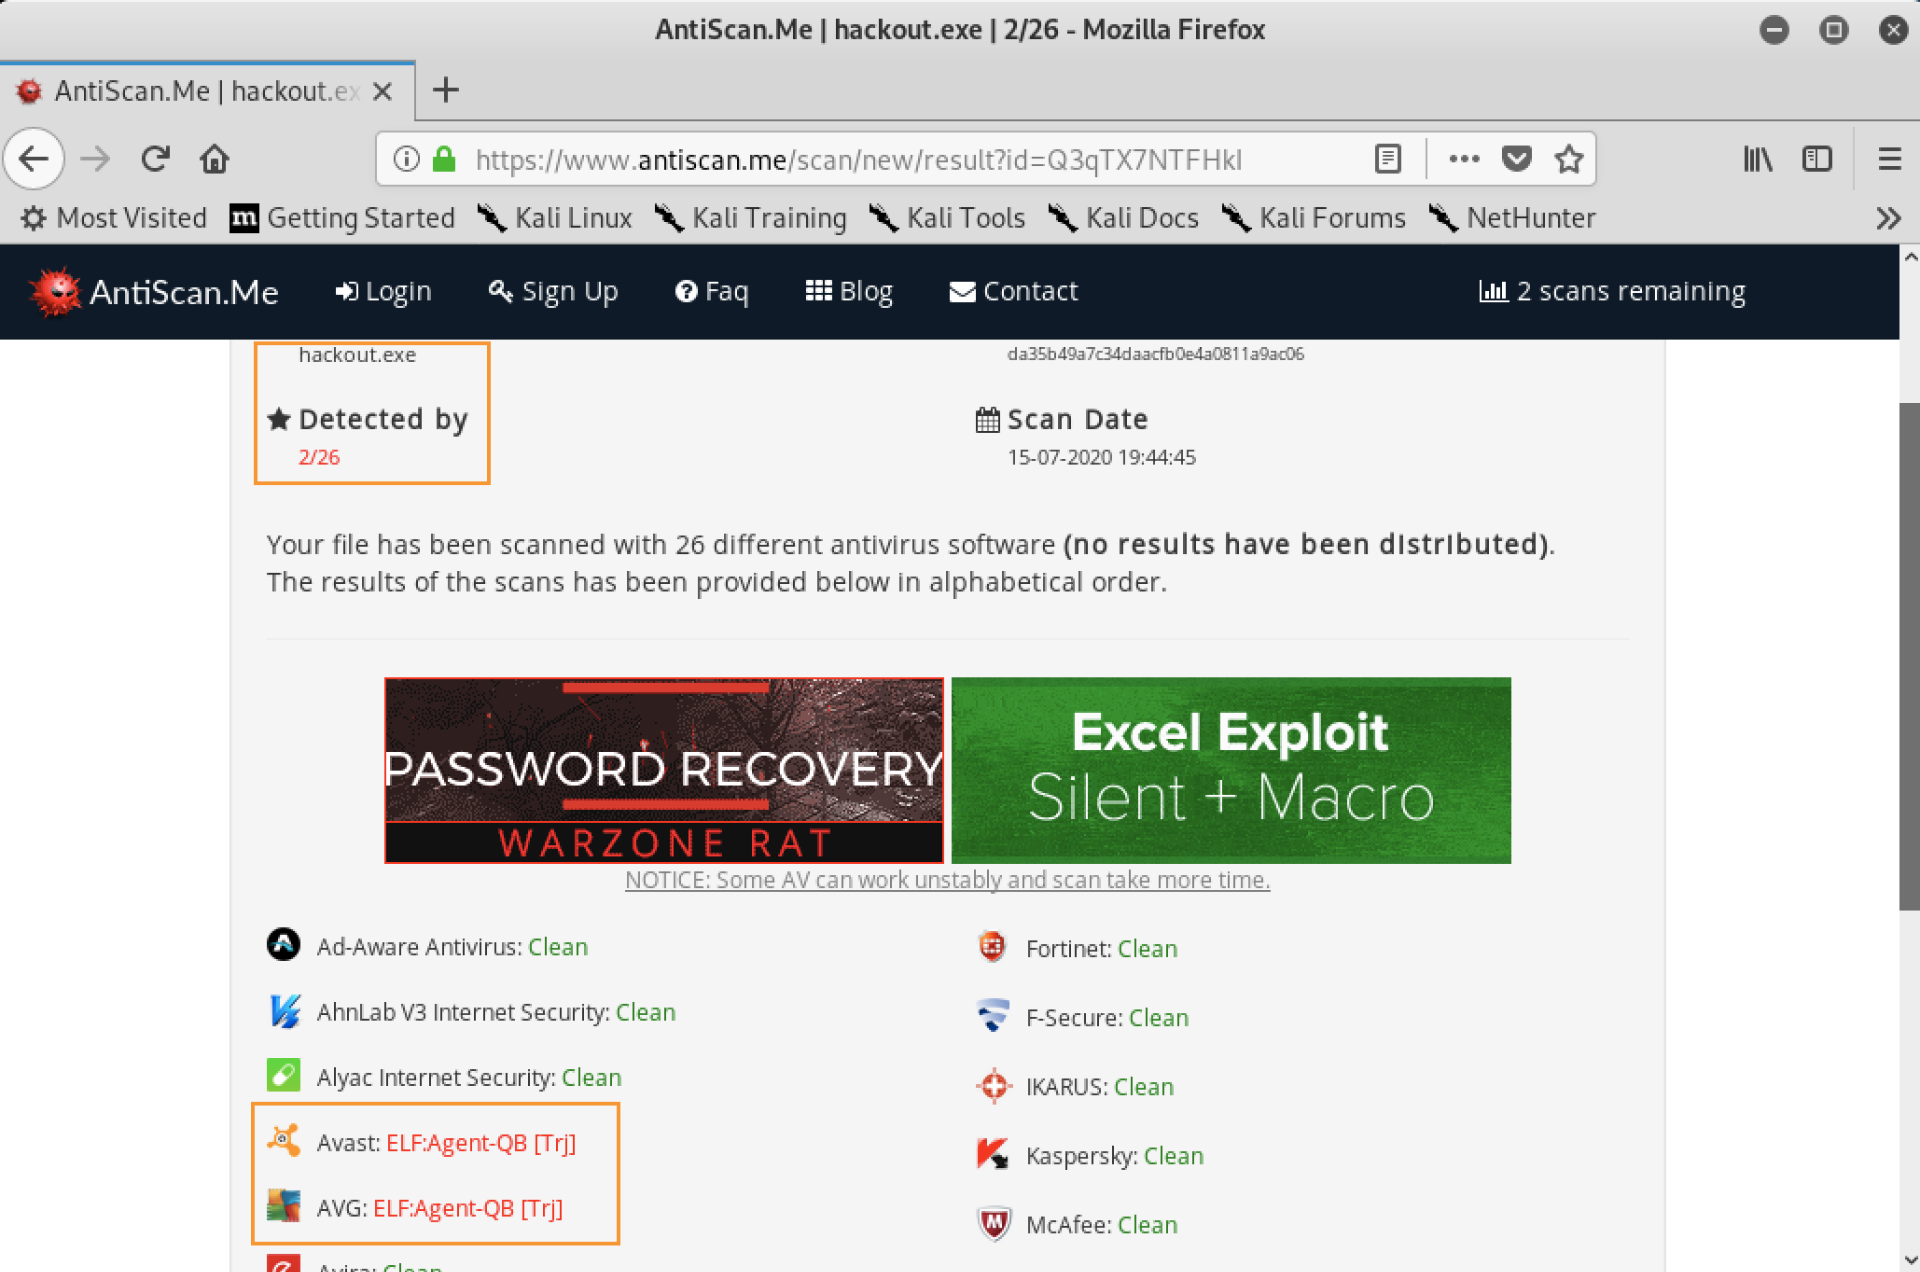
Task: Close the AntiScan.Me hackout.exe tab
Action: click(x=382, y=91)
